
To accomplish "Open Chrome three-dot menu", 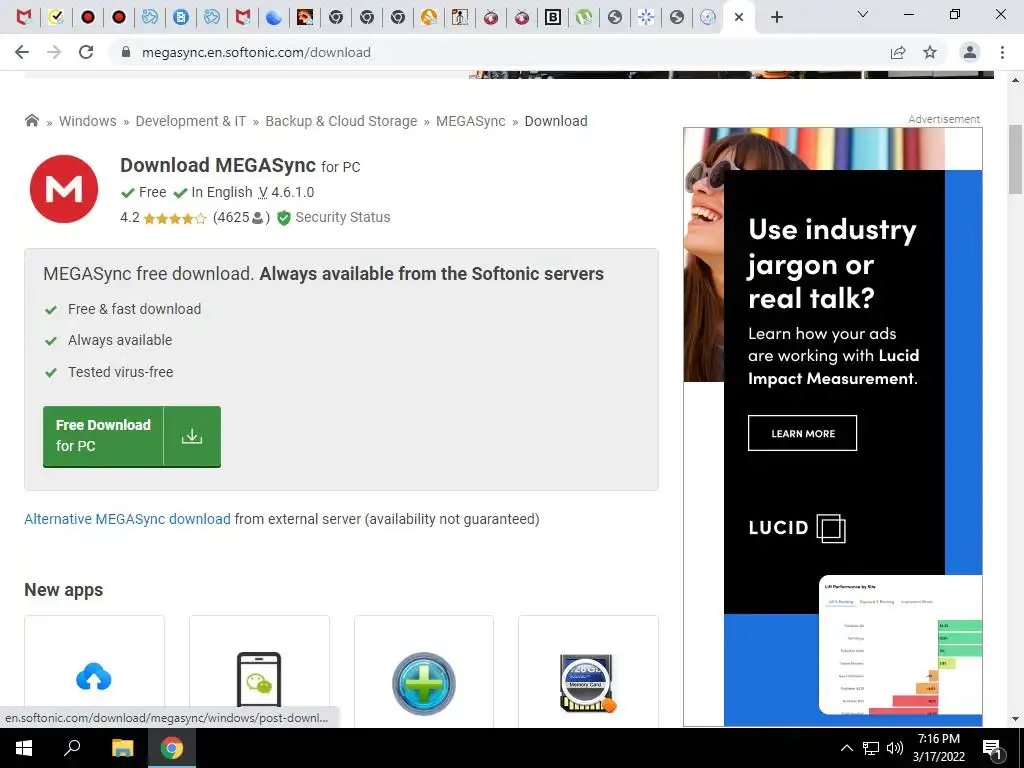I will [1002, 52].
